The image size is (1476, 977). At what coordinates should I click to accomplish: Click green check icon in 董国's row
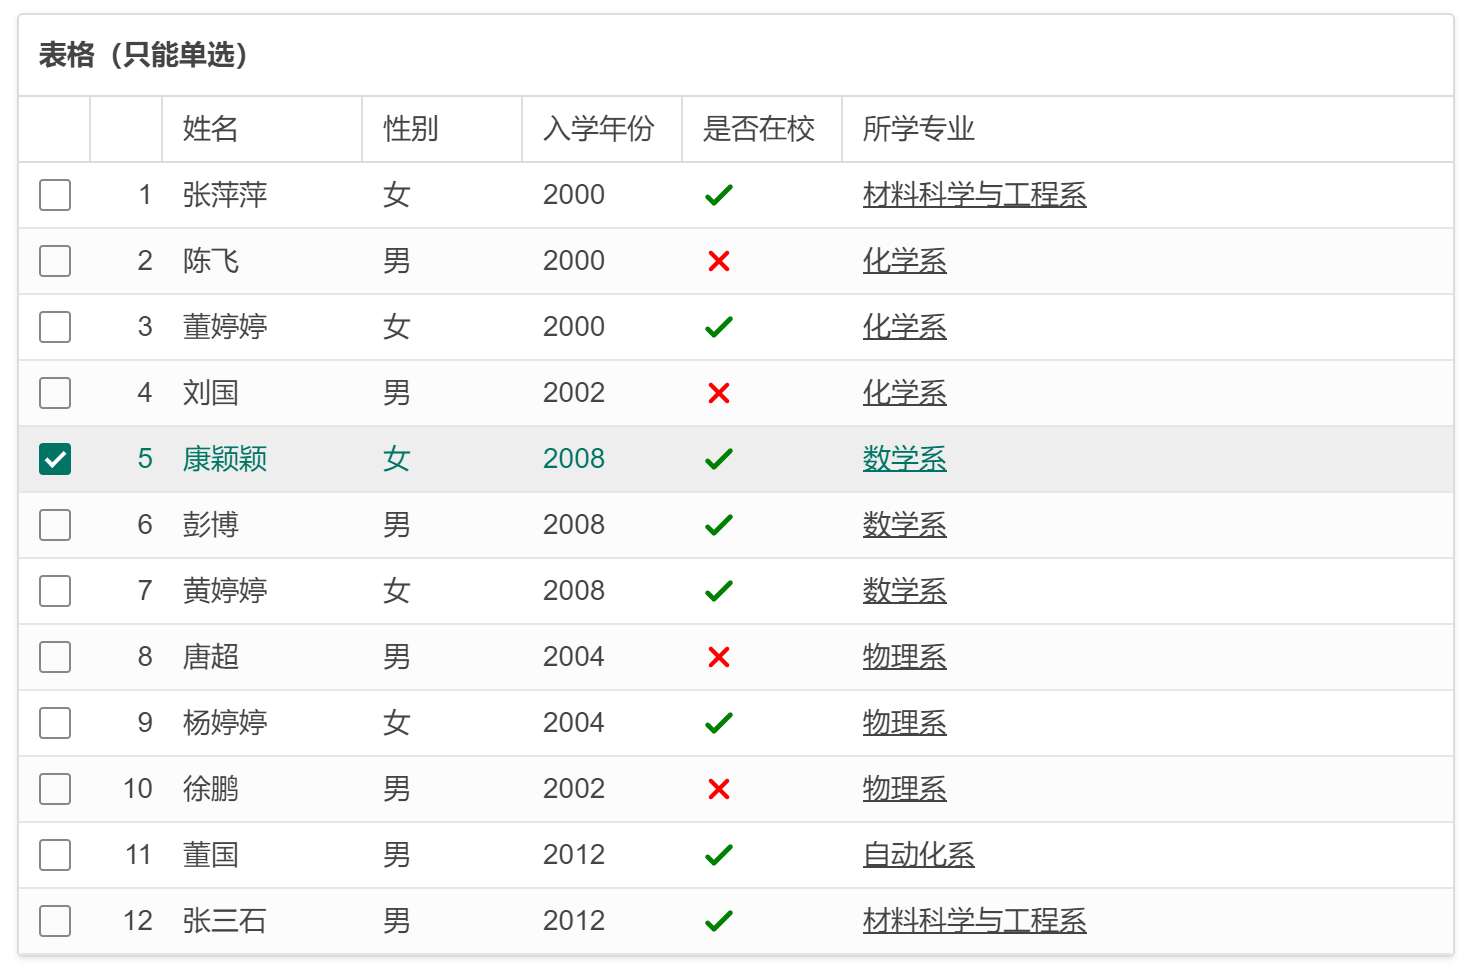tap(719, 855)
